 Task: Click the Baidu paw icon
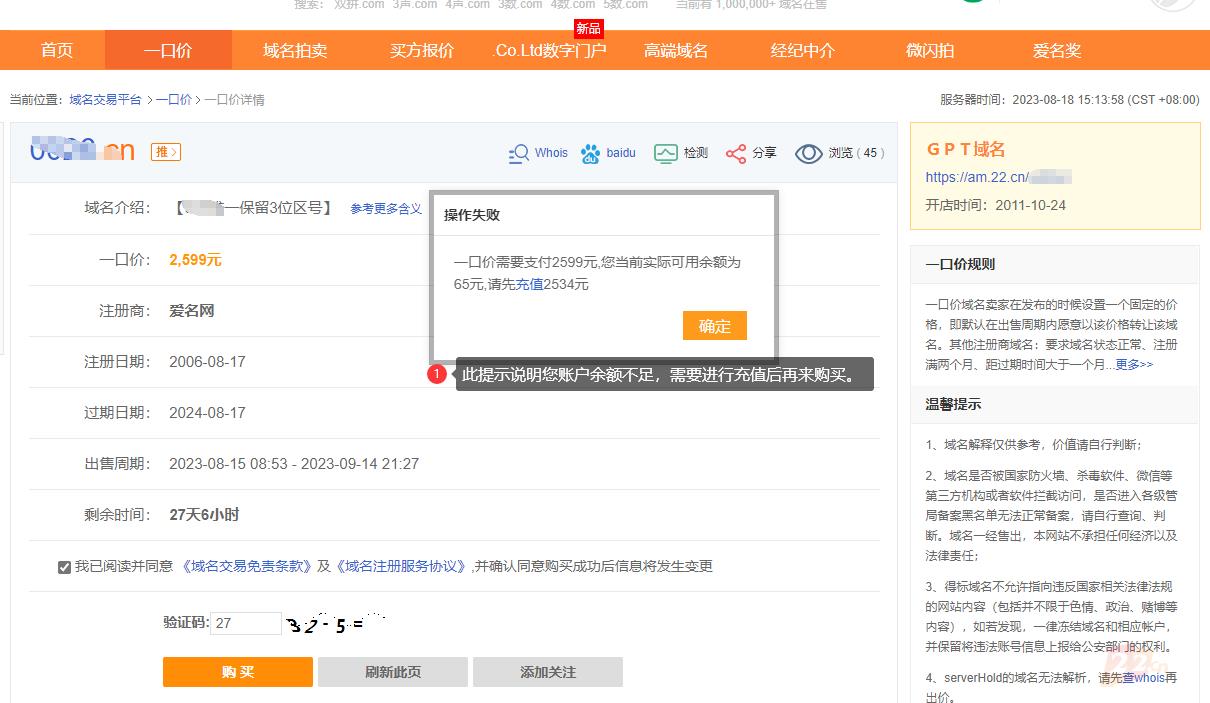[590, 153]
